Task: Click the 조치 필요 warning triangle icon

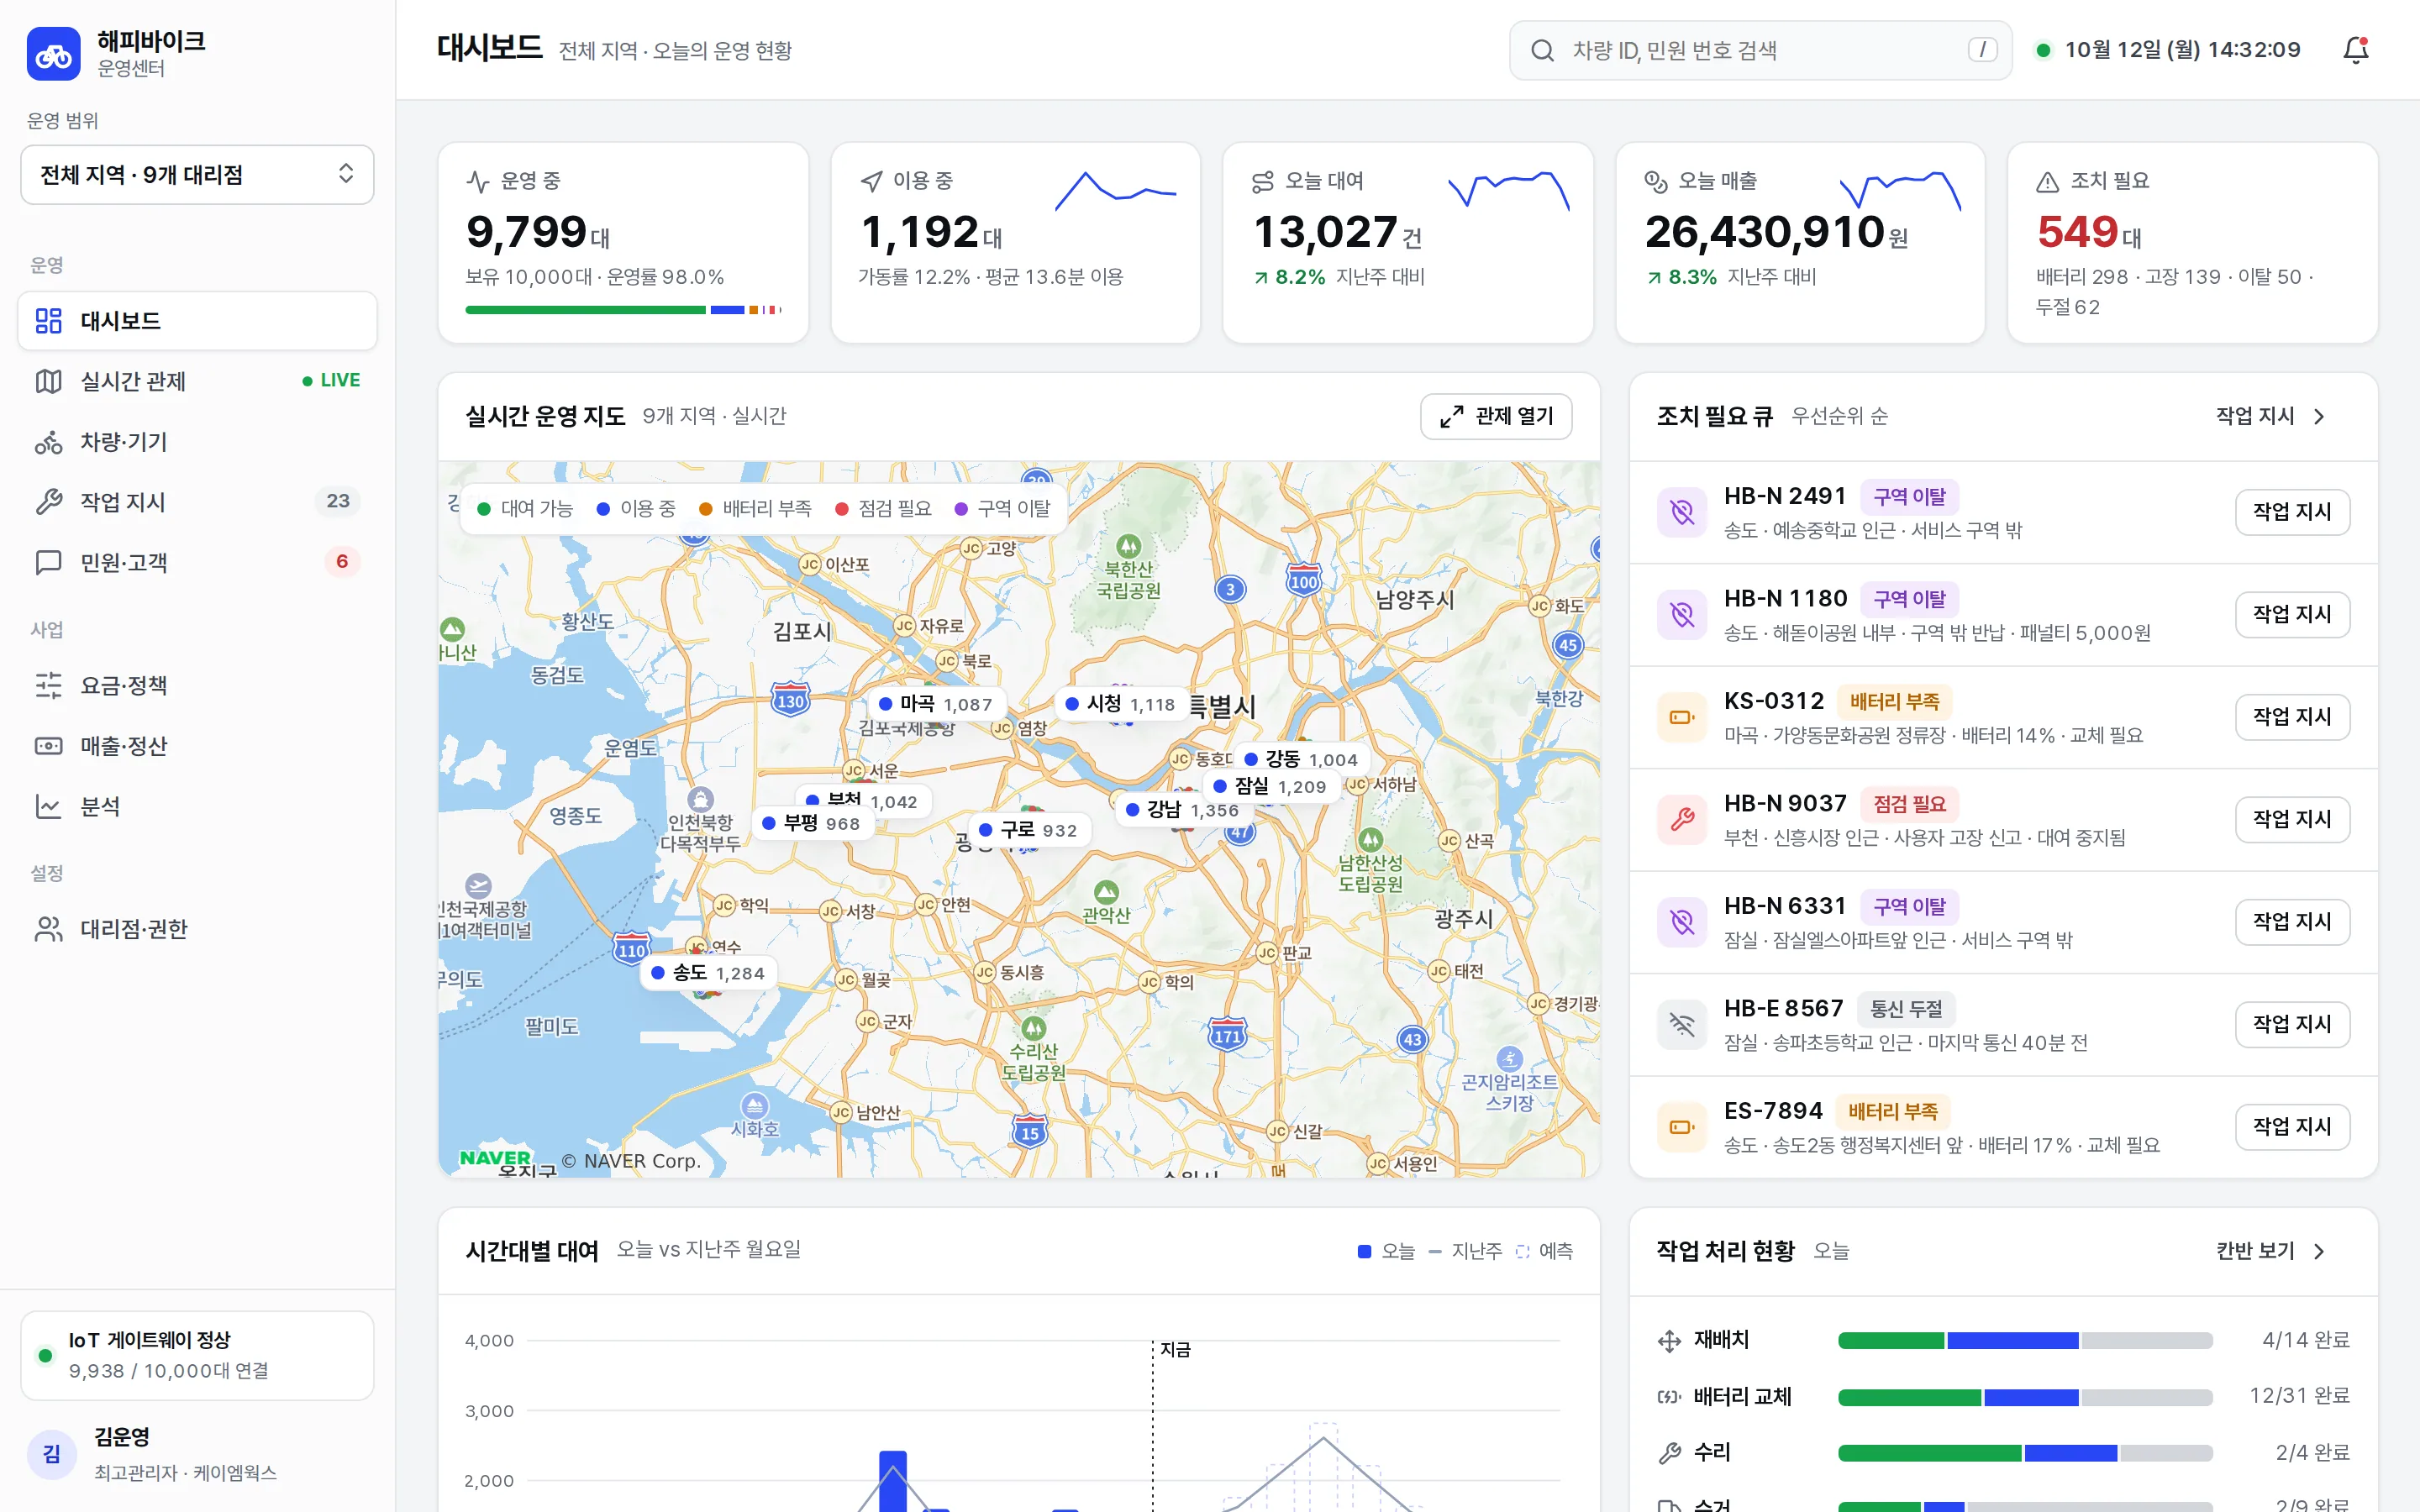Action: pyautogui.click(x=2047, y=181)
